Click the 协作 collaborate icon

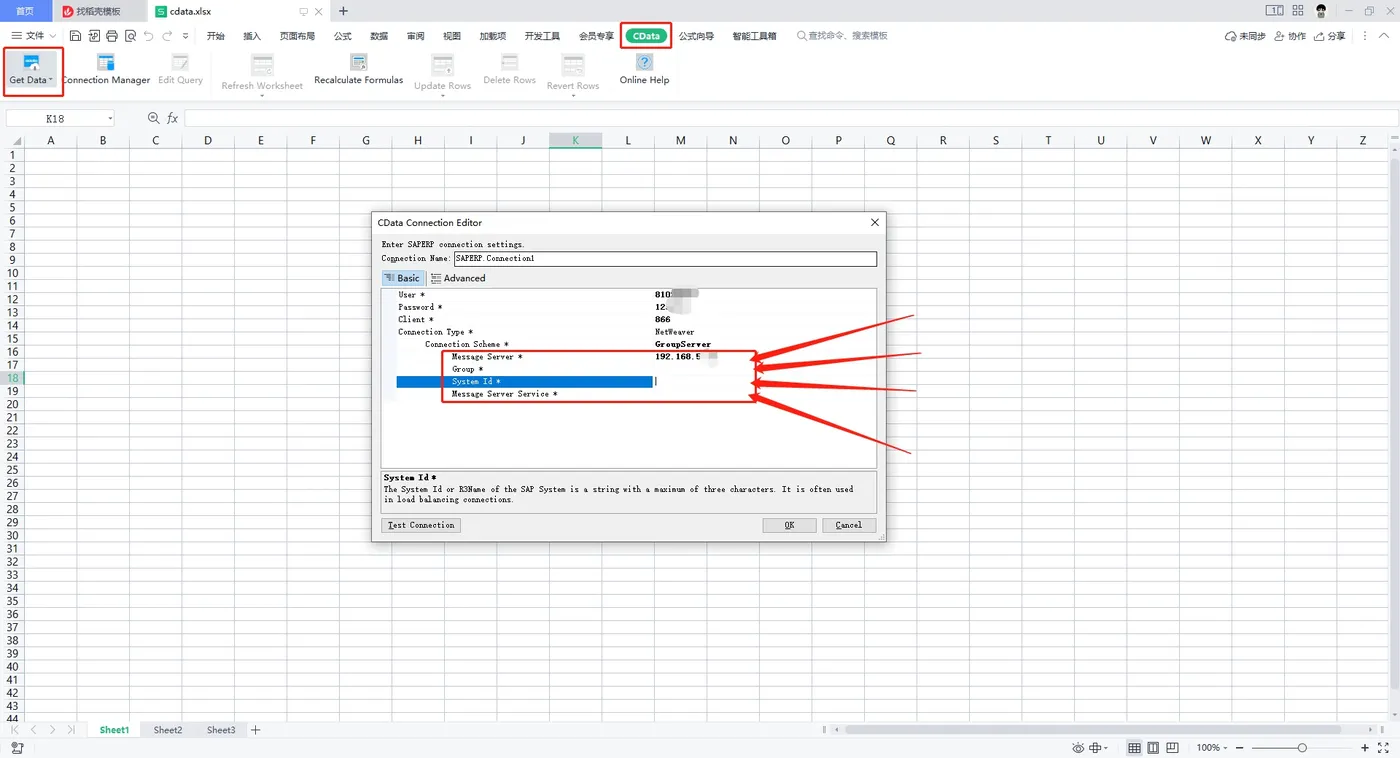pos(1281,36)
